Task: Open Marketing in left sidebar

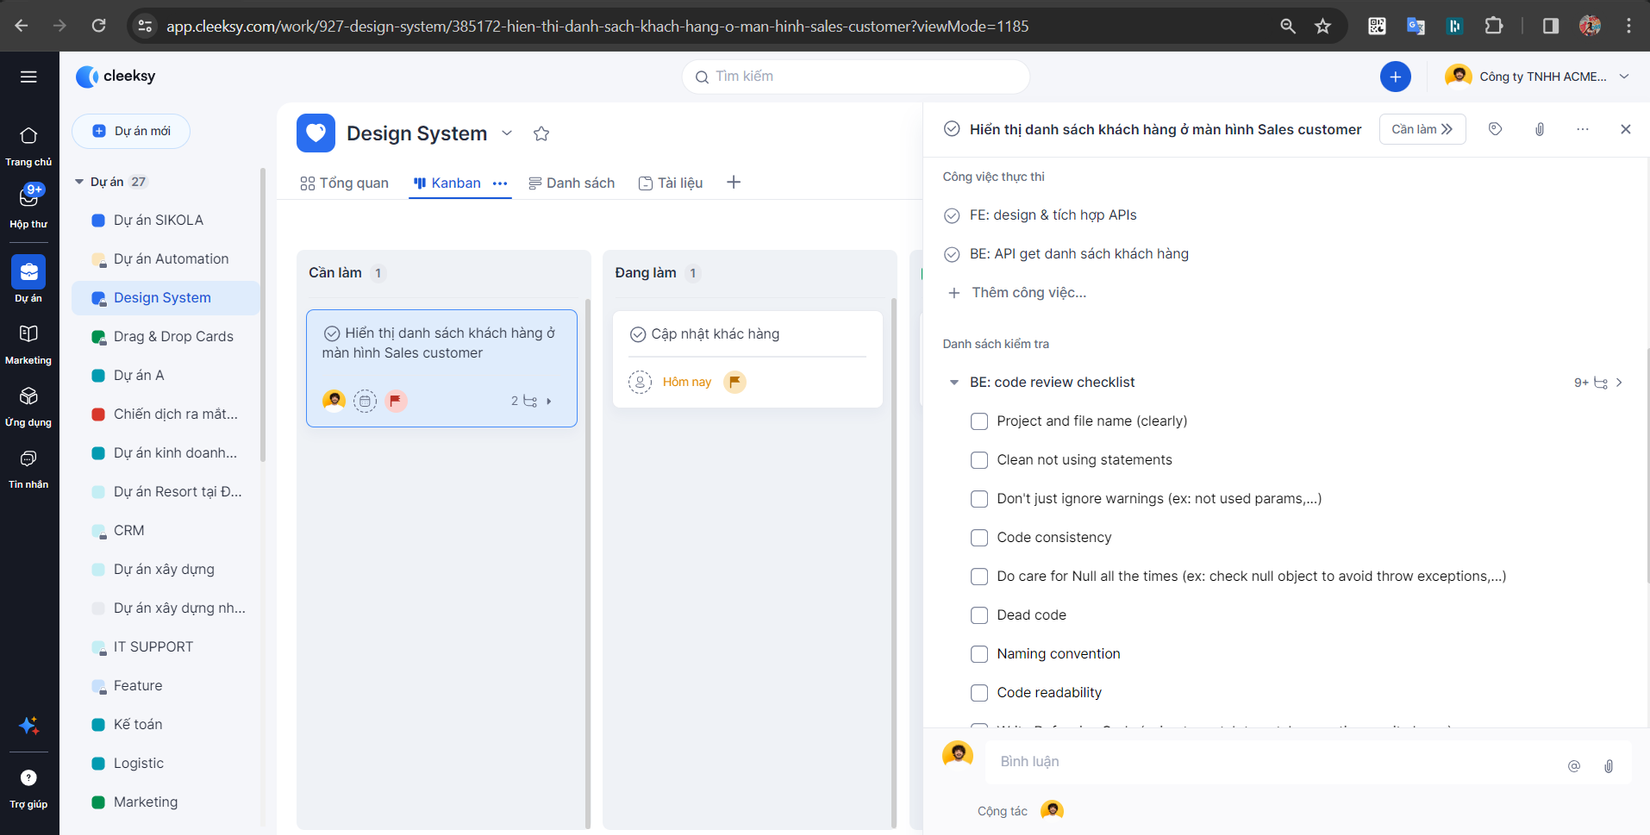Action: click(28, 342)
